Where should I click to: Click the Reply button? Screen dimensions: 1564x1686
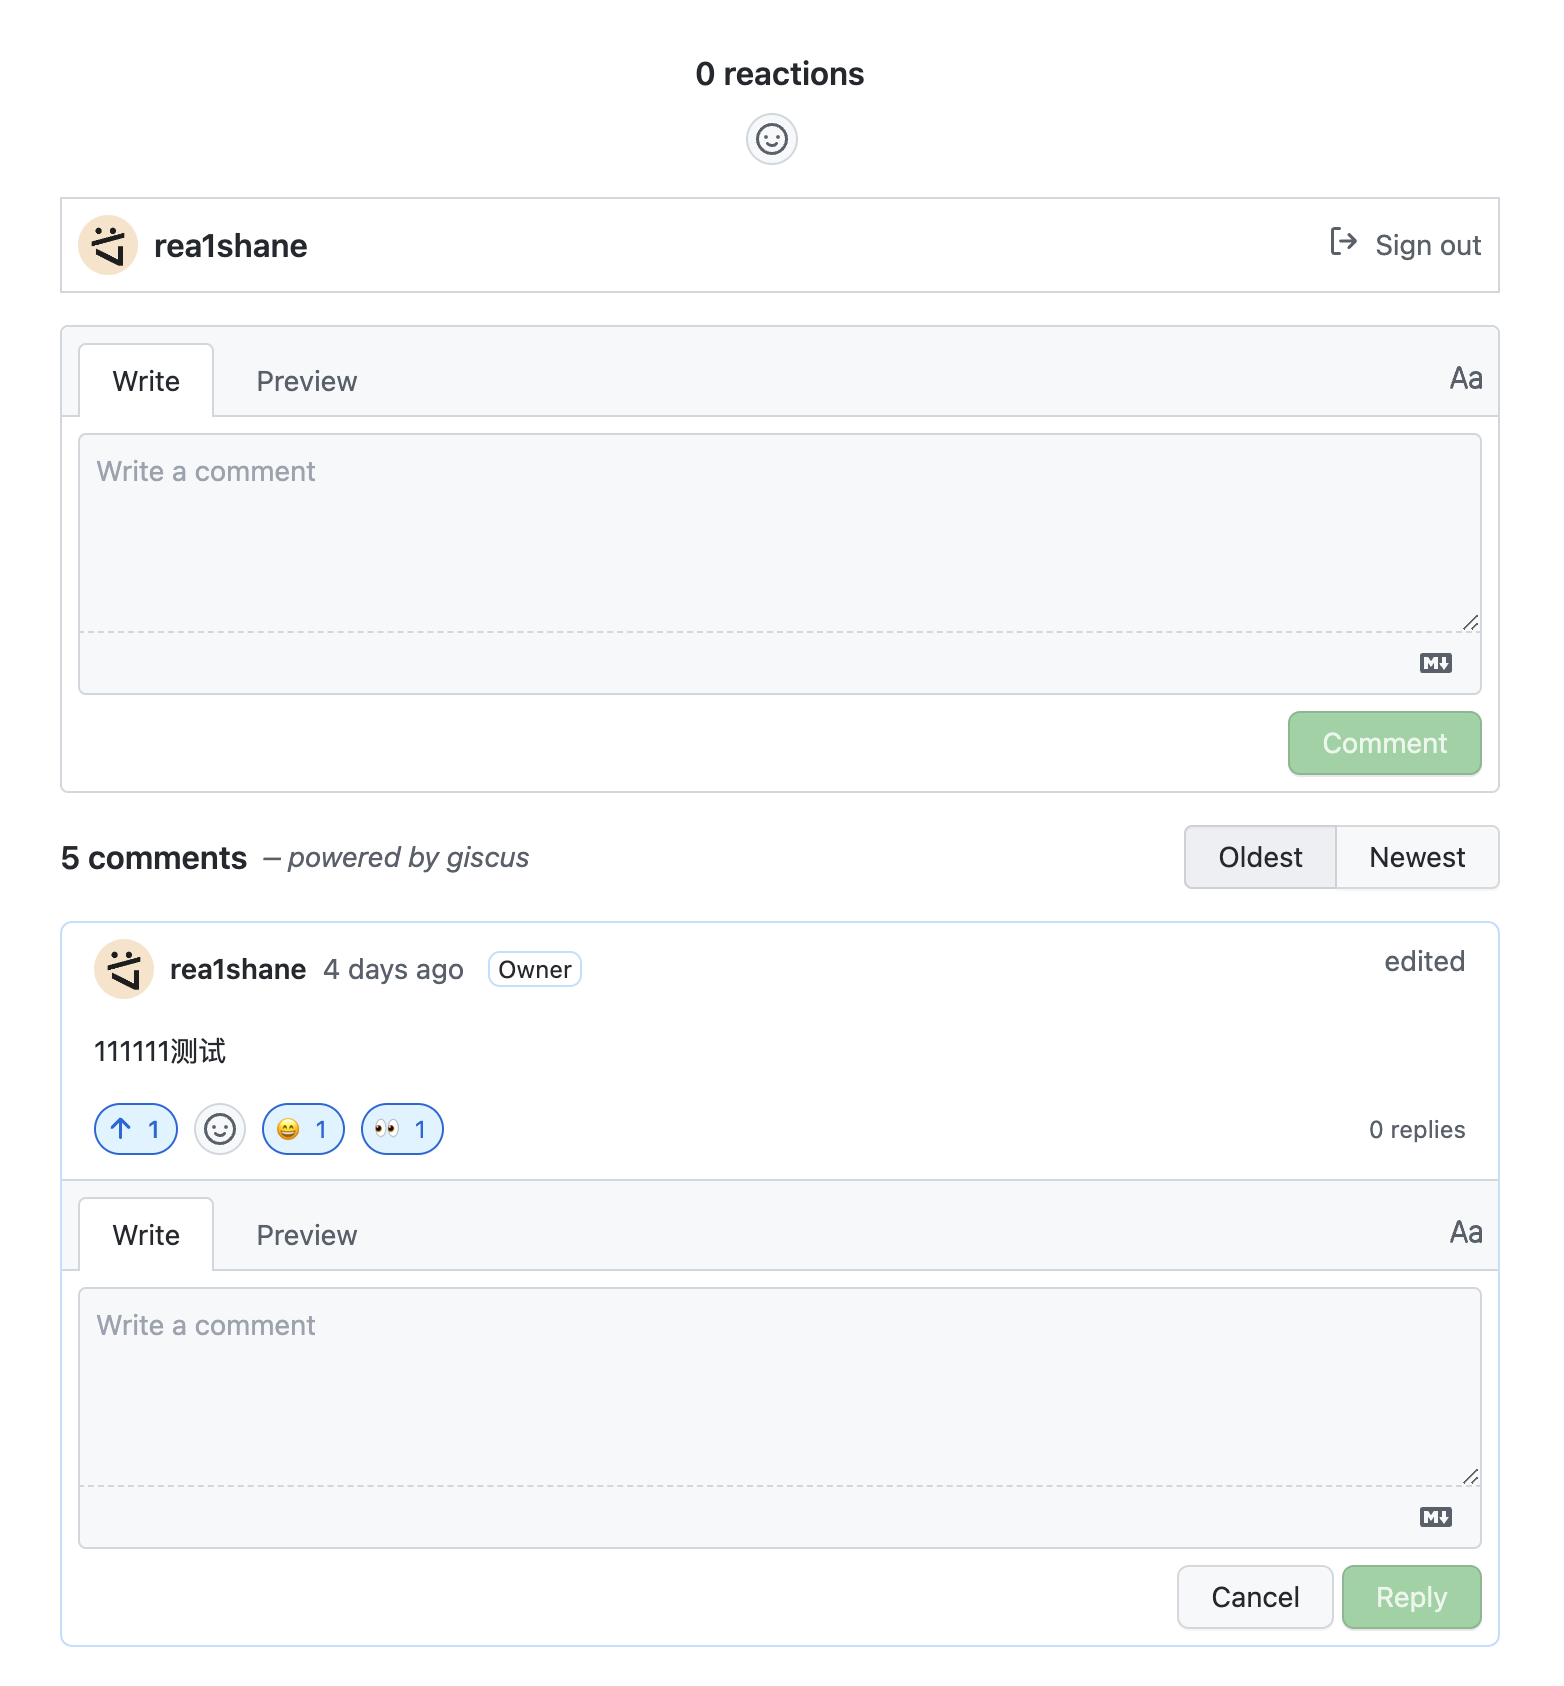point(1411,1597)
